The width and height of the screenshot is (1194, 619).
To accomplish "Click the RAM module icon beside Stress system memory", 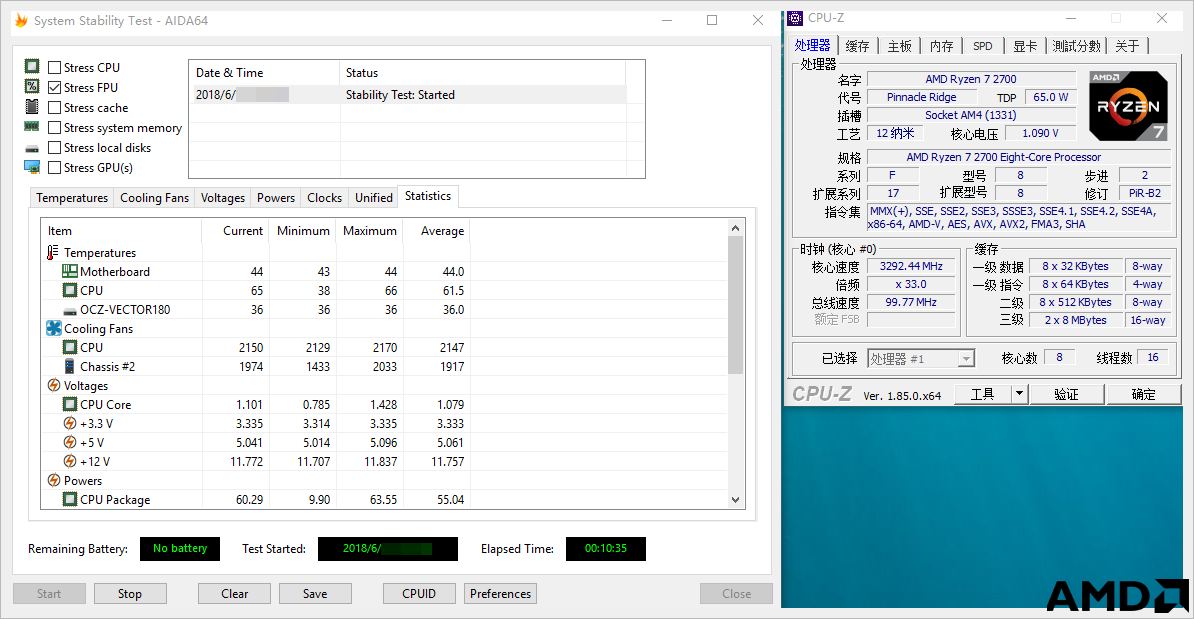I will coord(32,126).
